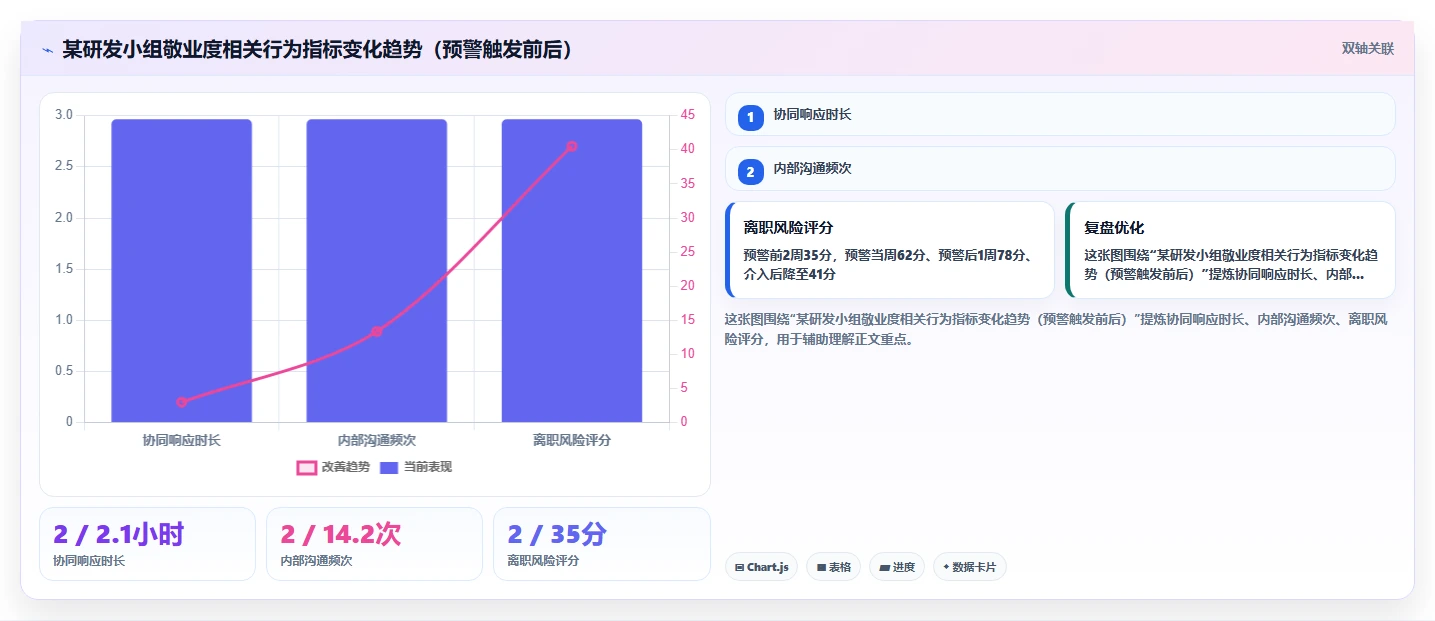Click the chart title 某研发小组敬业度相关行为指标变化趋势
The width and height of the screenshot is (1435, 621).
click(318, 49)
